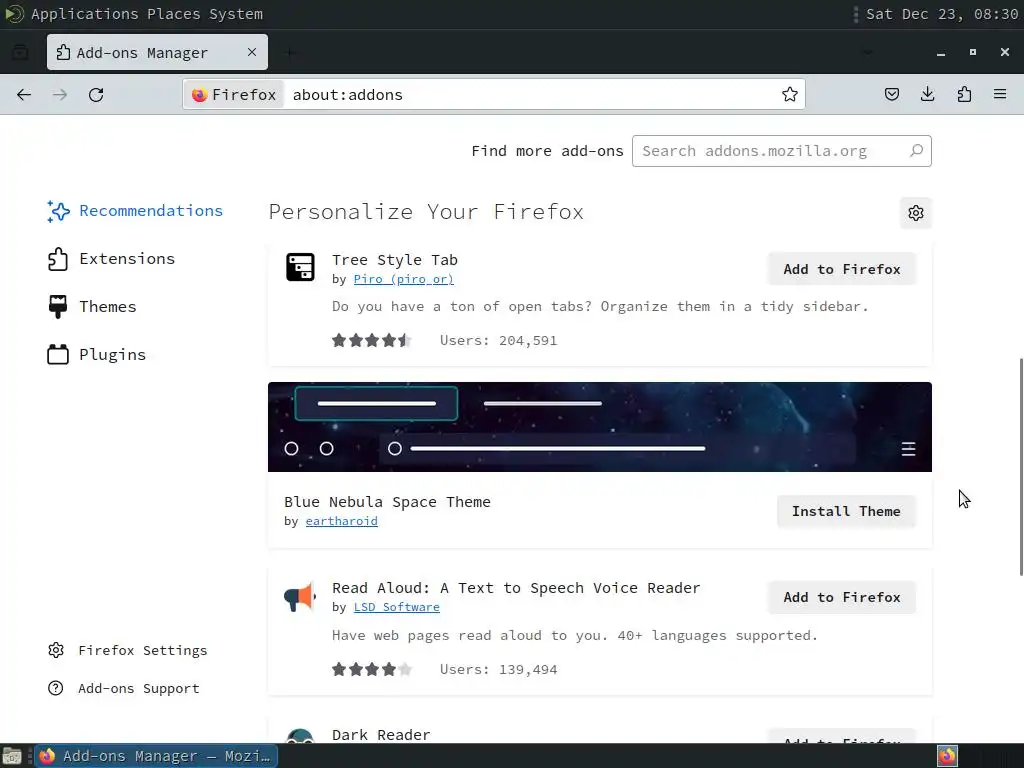Image resolution: width=1024 pixels, height=768 pixels.
Task: Click the menu logo in top panel
Action: point(14,14)
